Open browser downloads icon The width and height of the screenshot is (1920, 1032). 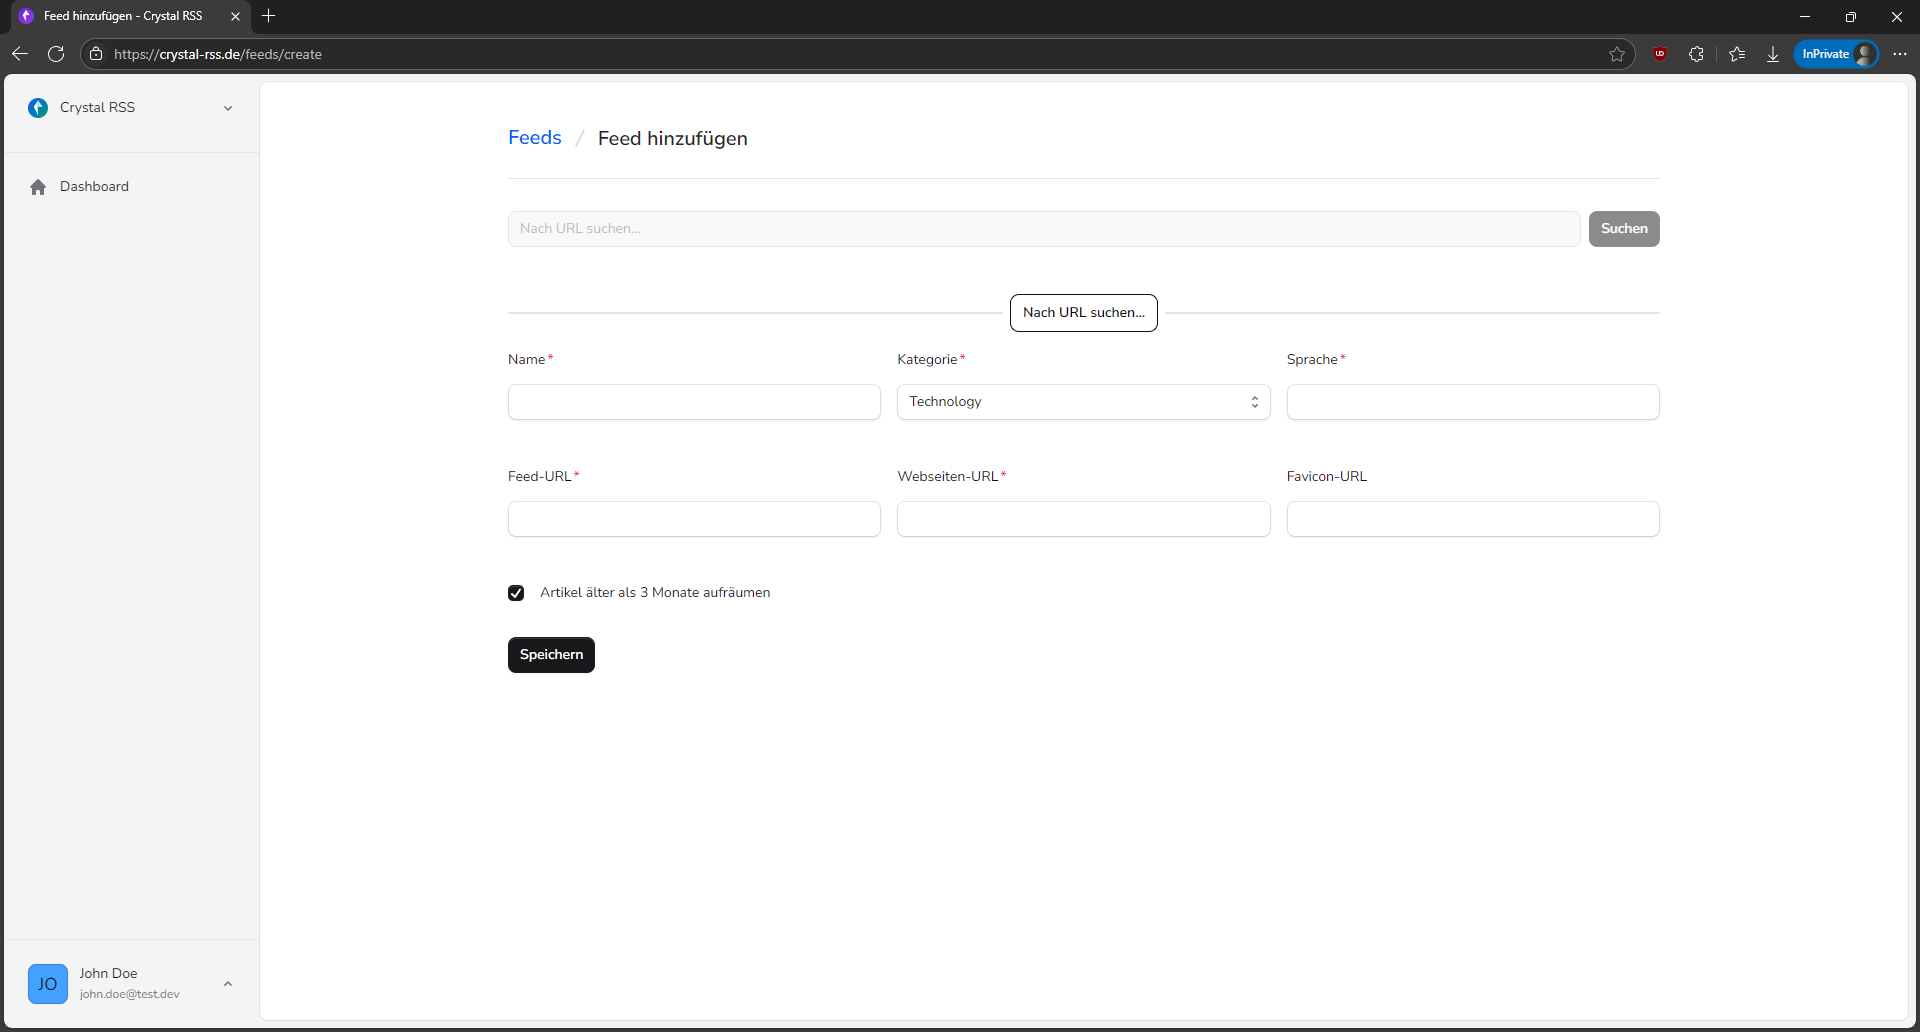[1773, 54]
